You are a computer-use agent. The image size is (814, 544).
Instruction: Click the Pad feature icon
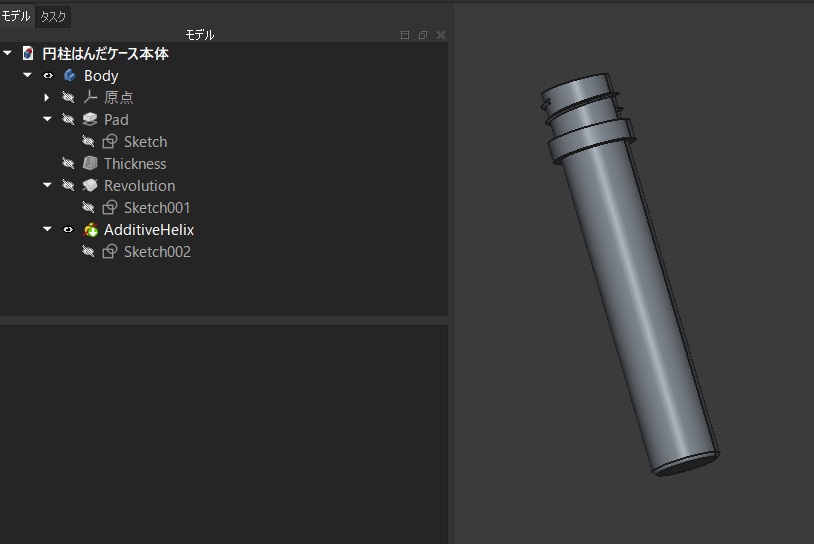pos(90,119)
